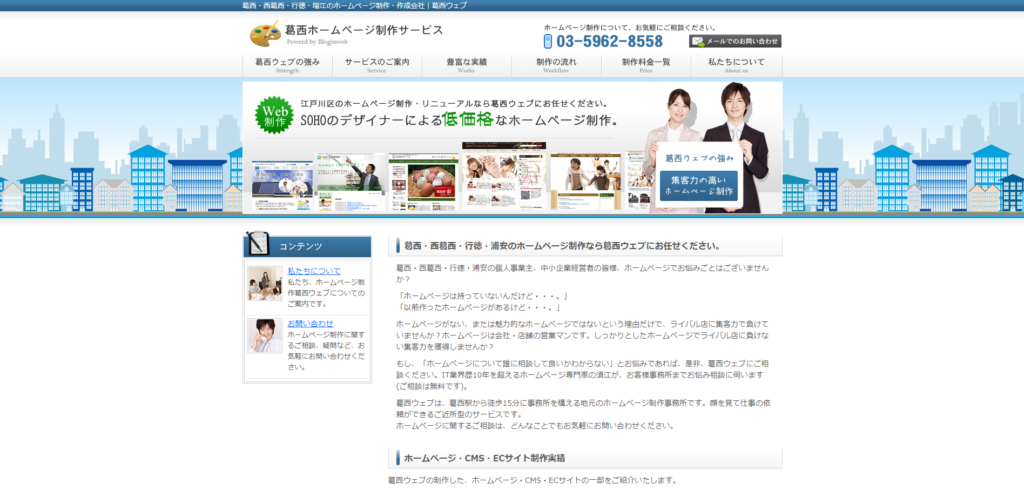1024x490 pixels.
Task: Click the 私たちについて sidebar link
Action: [x=314, y=271]
